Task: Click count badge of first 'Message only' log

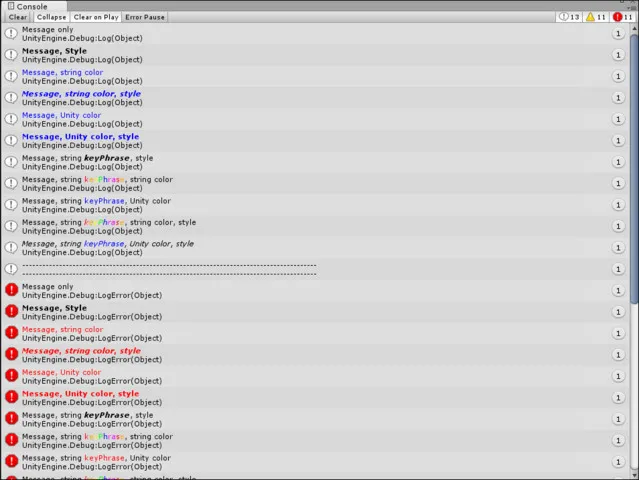Action: [x=618, y=33]
